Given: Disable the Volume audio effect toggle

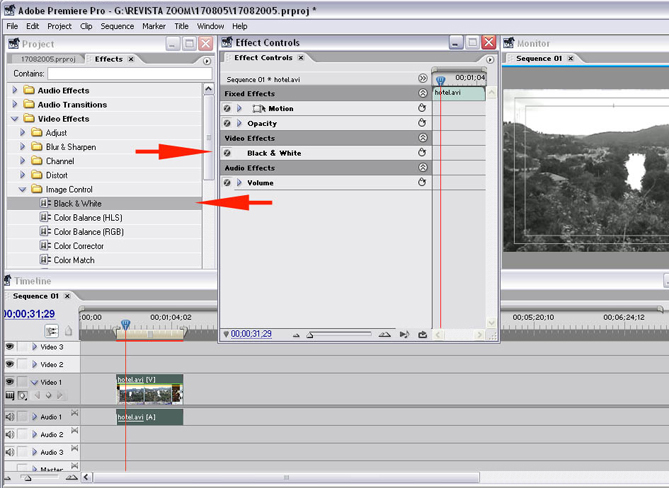Looking at the screenshot, I should (x=227, y=183).
